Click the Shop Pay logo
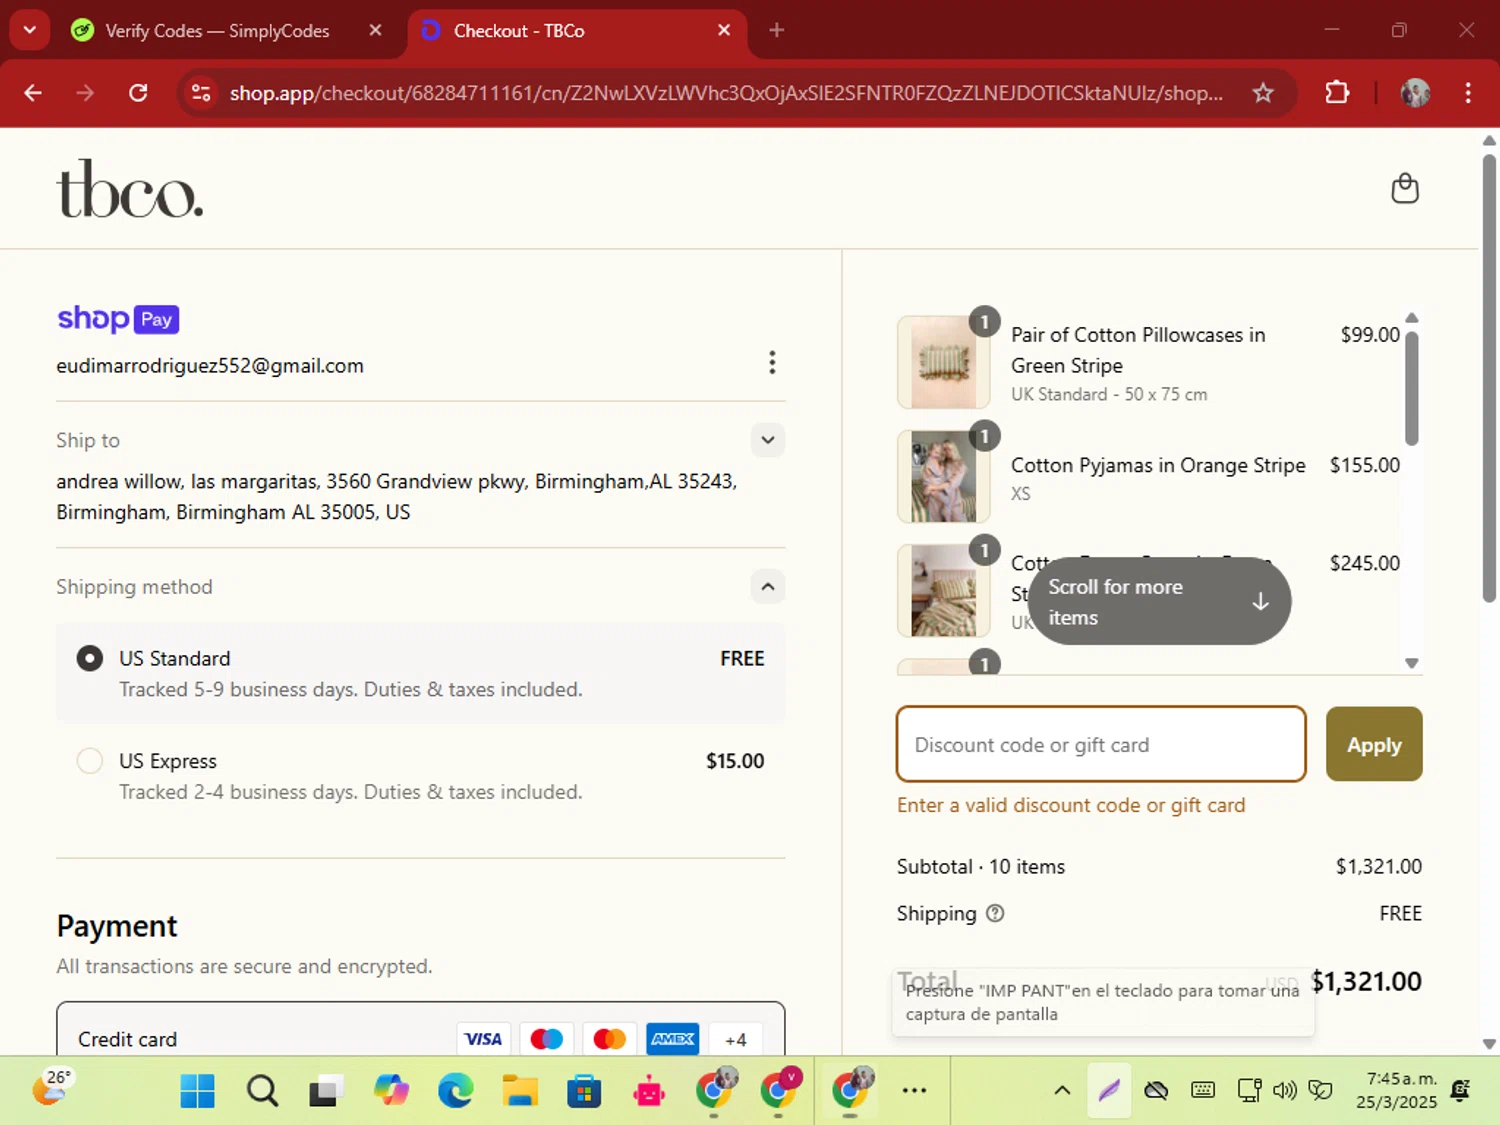Image resolution: width=1500 pixels, height=1125 pixels. coord(118,318)
